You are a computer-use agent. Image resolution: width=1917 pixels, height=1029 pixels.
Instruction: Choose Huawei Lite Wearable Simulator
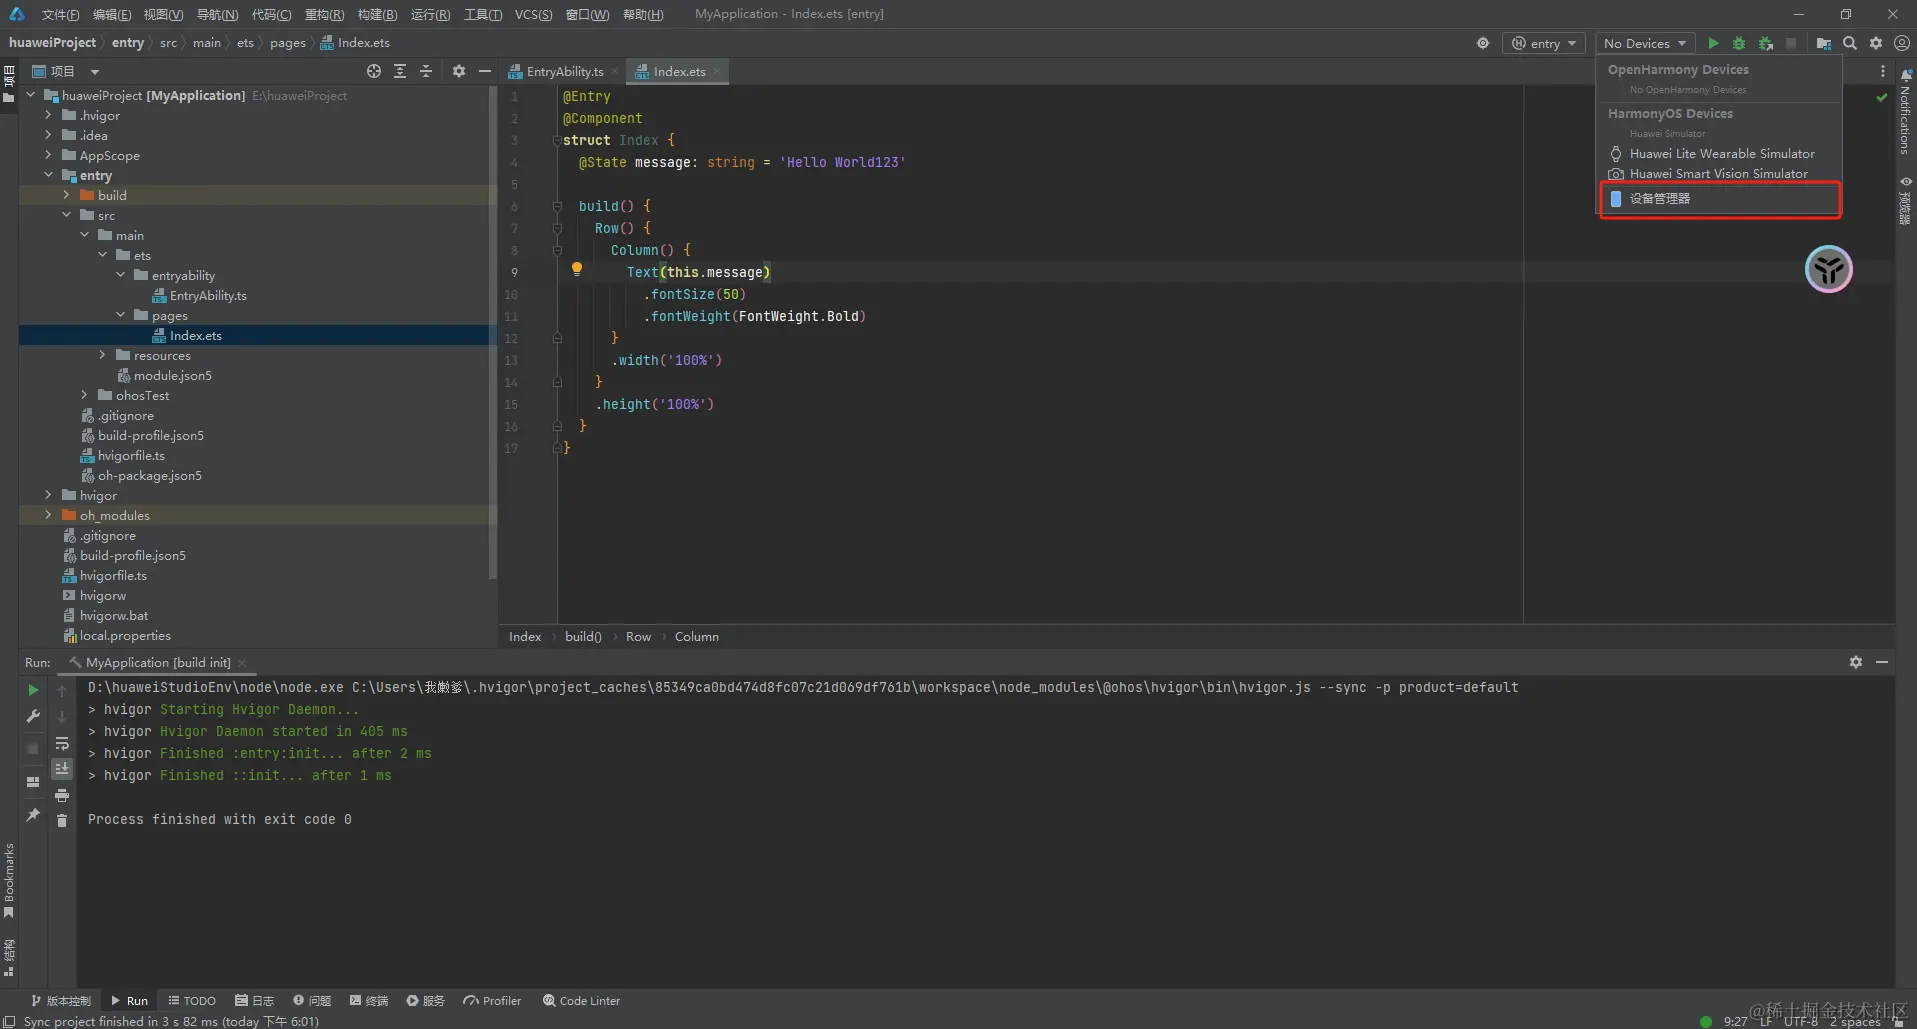(x=1721, y=154)
